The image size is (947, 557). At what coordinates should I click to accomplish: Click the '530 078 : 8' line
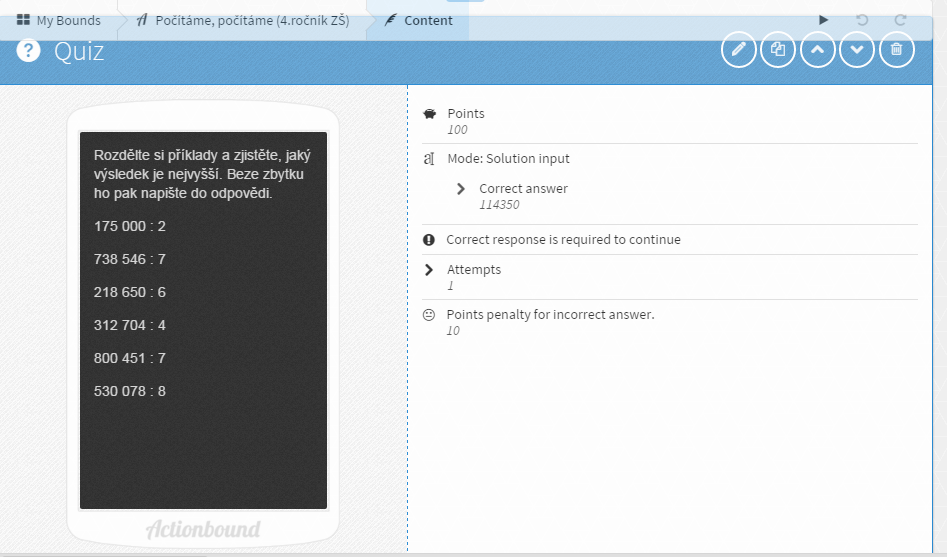pyautogui.click(x=129, y=391)
